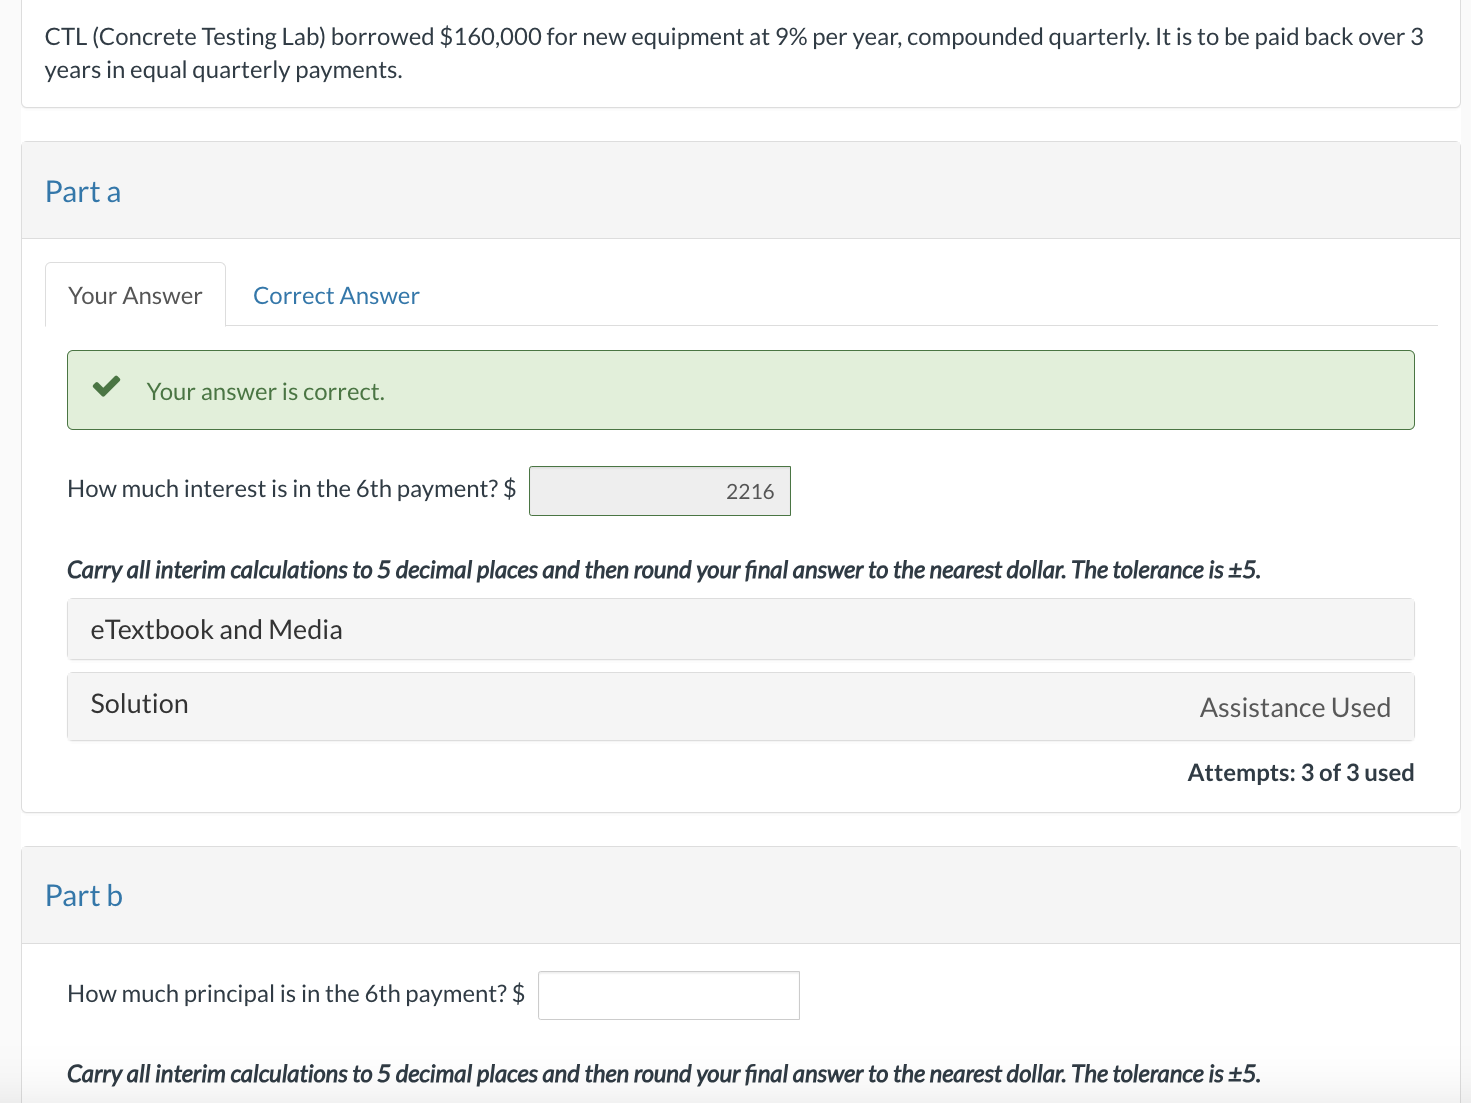This screenshot has height=1103, width=1471.
Task: Click the rounding instruction under Part b
Action: pos(663,1074)
